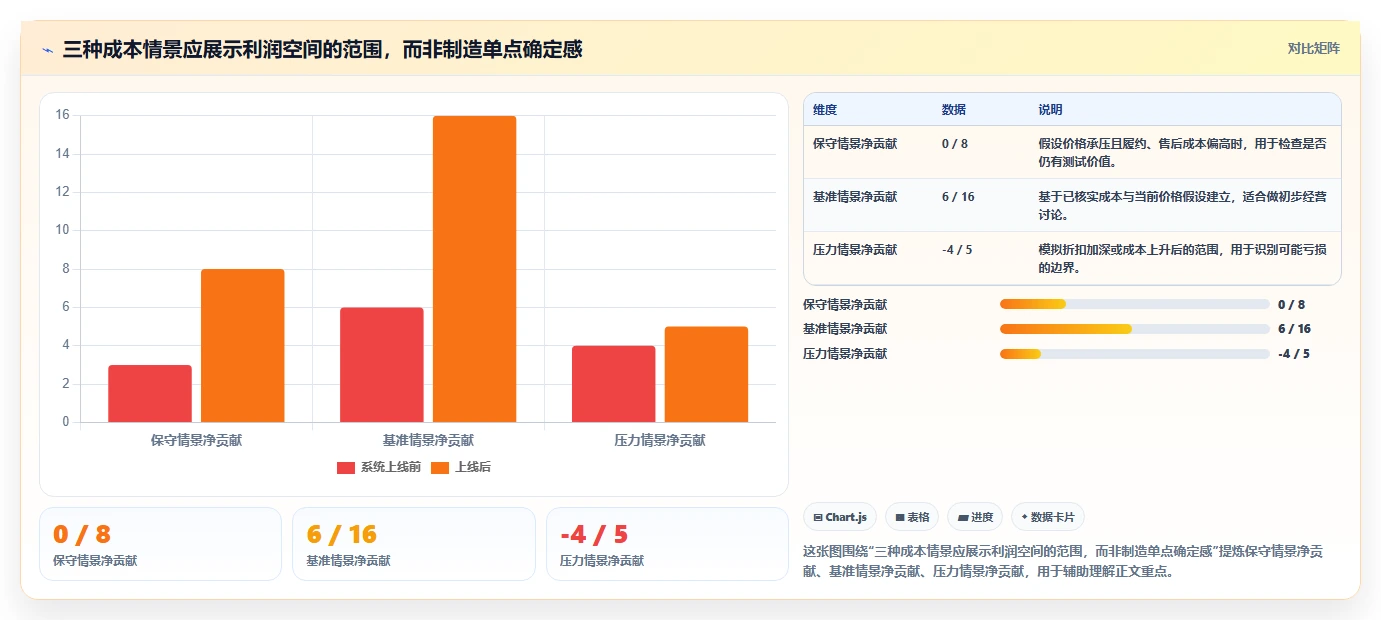
Task: Click the 保守情景净贡献 progress bar
Action: point(1134,304)
